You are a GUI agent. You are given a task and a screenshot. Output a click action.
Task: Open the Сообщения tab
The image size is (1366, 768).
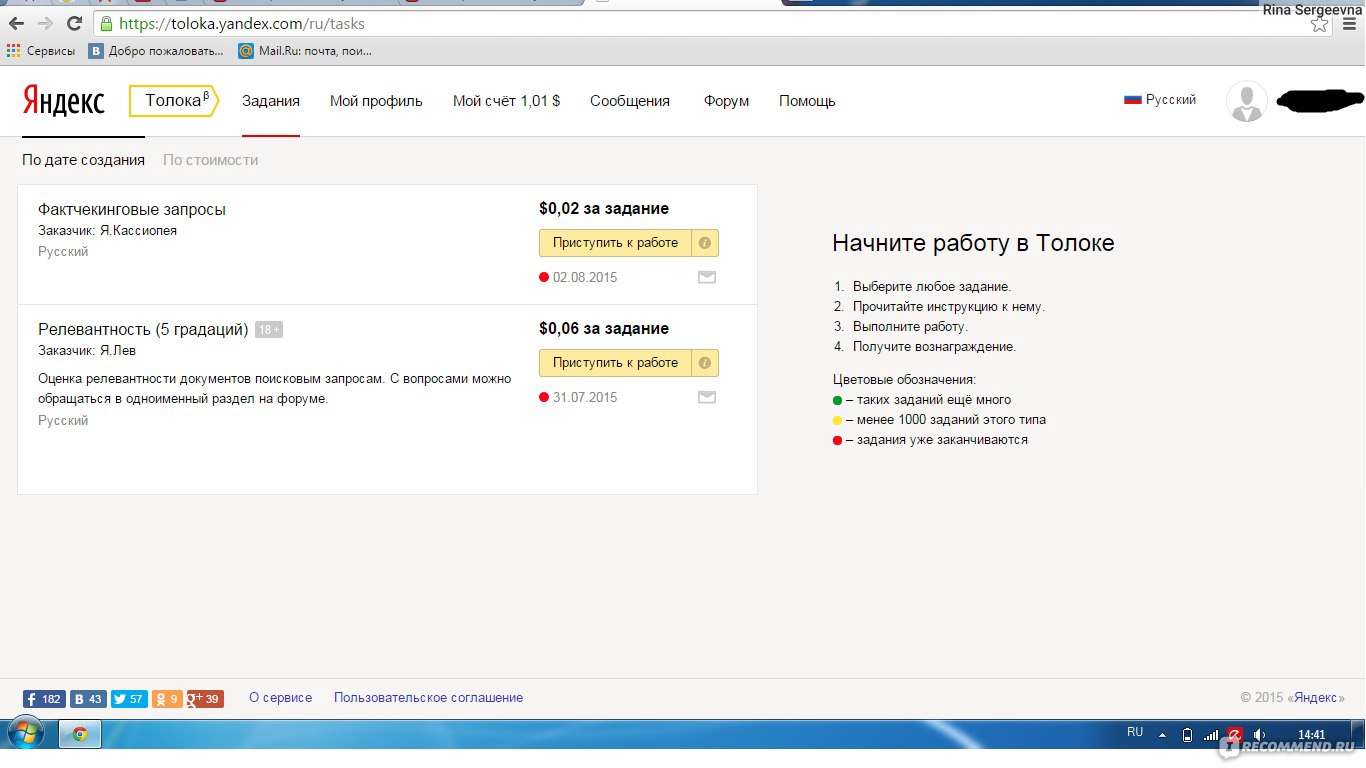630,101
